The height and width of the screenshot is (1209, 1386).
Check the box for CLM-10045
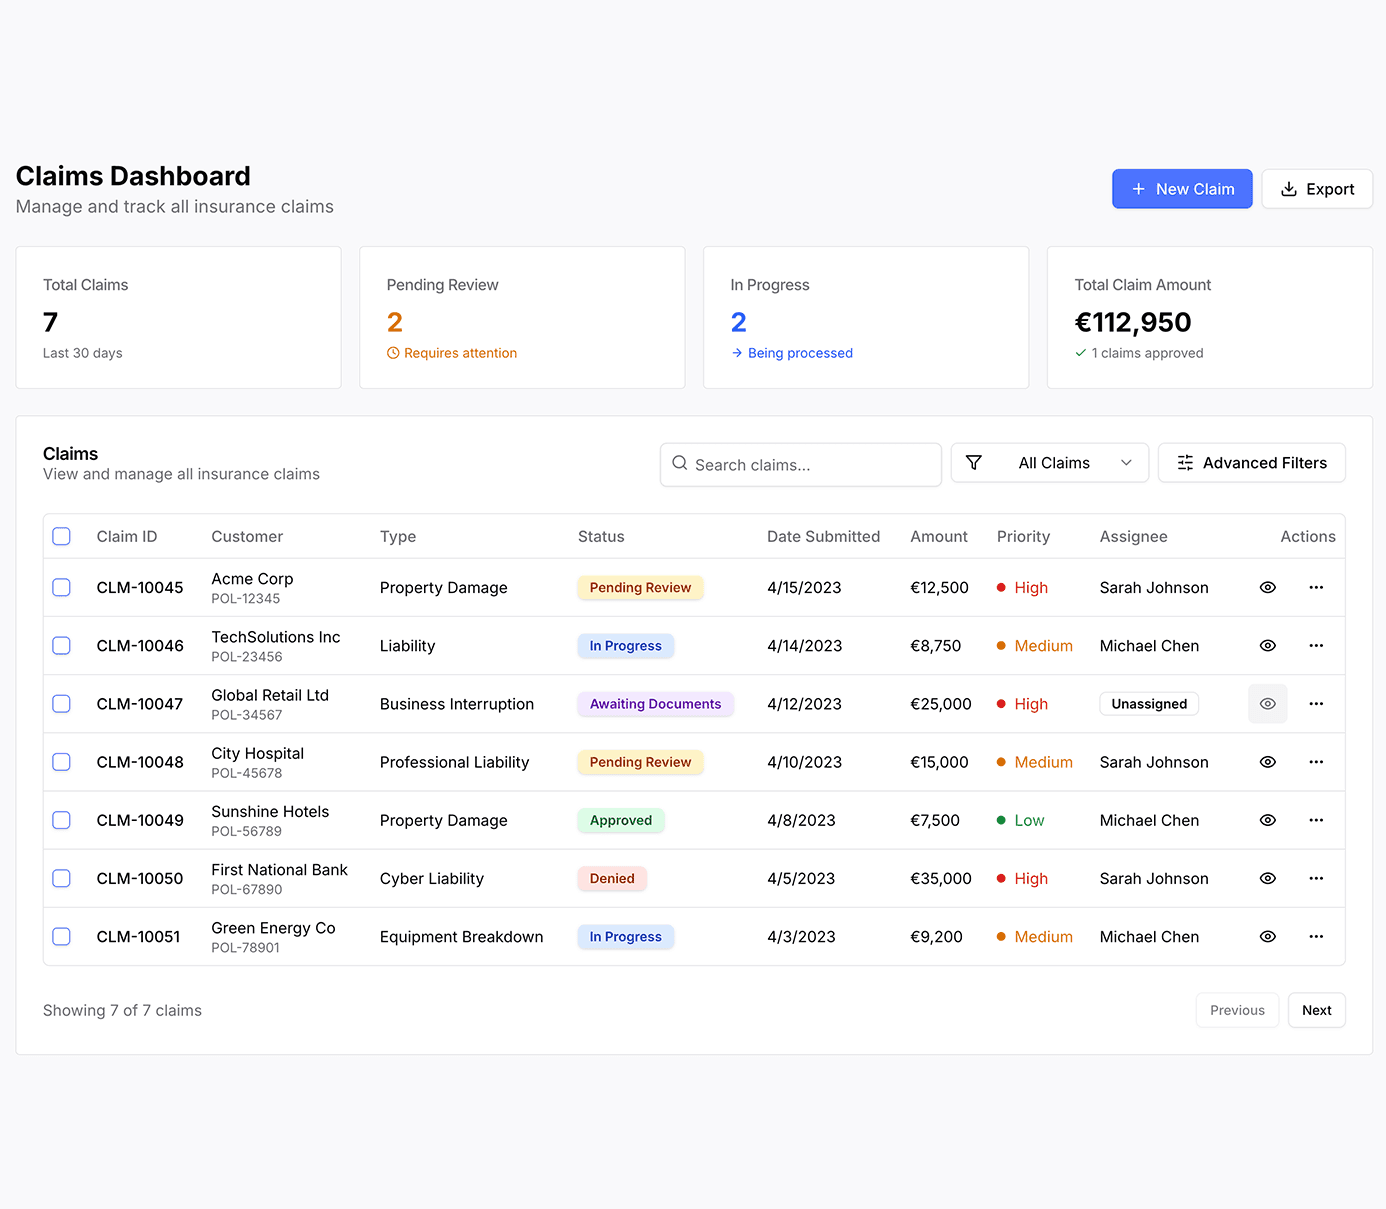[61, 587]
